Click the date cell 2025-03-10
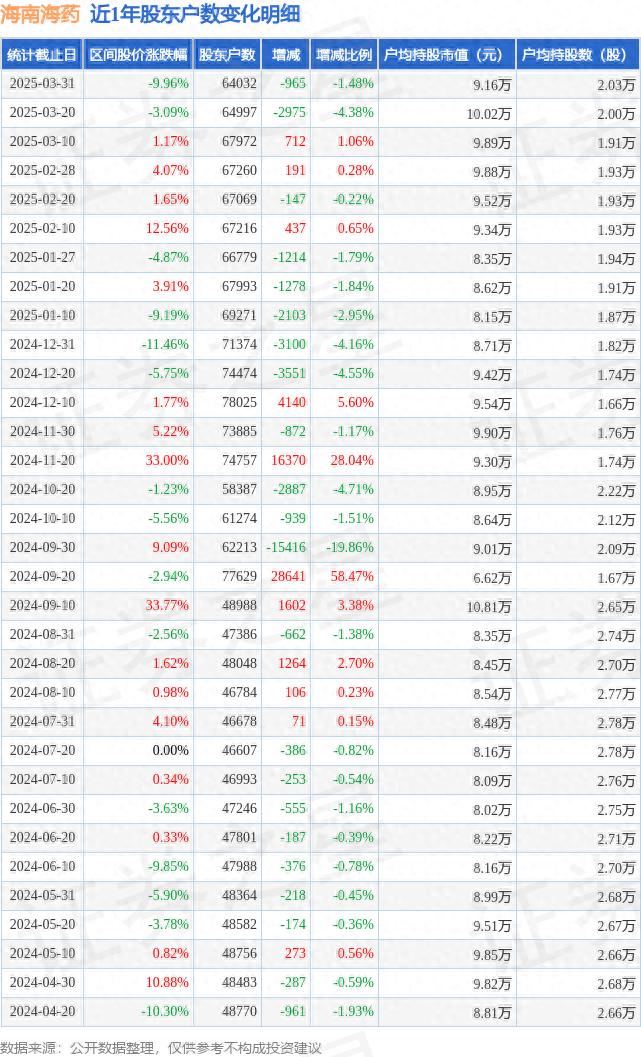Viewport: 641px width, 1057px height. point(42,142)
